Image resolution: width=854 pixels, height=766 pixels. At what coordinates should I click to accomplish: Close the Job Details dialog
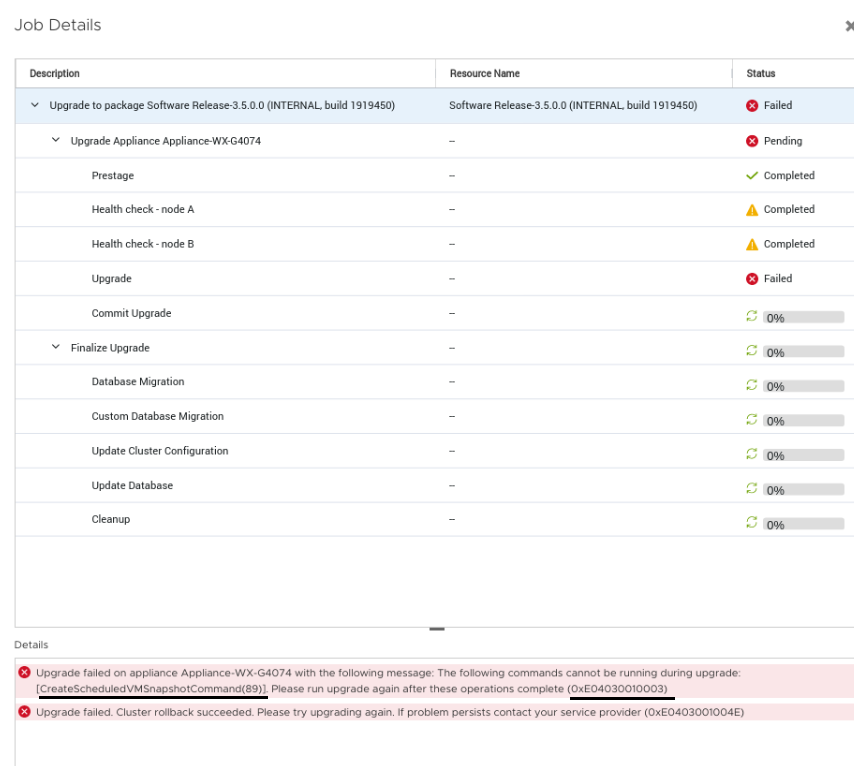(849, 26)
